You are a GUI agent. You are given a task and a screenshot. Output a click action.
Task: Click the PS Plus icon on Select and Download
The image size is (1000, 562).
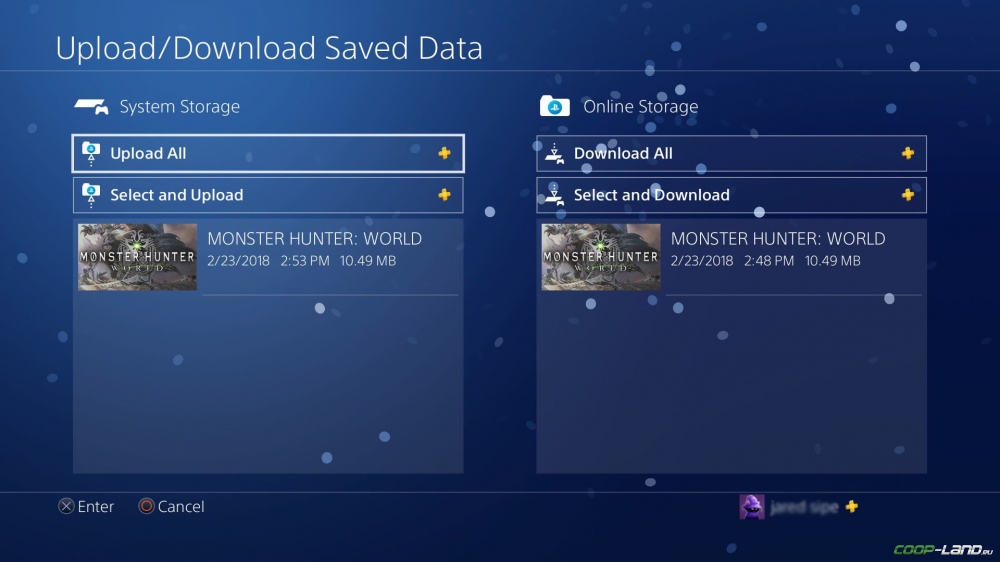point(908,195)
